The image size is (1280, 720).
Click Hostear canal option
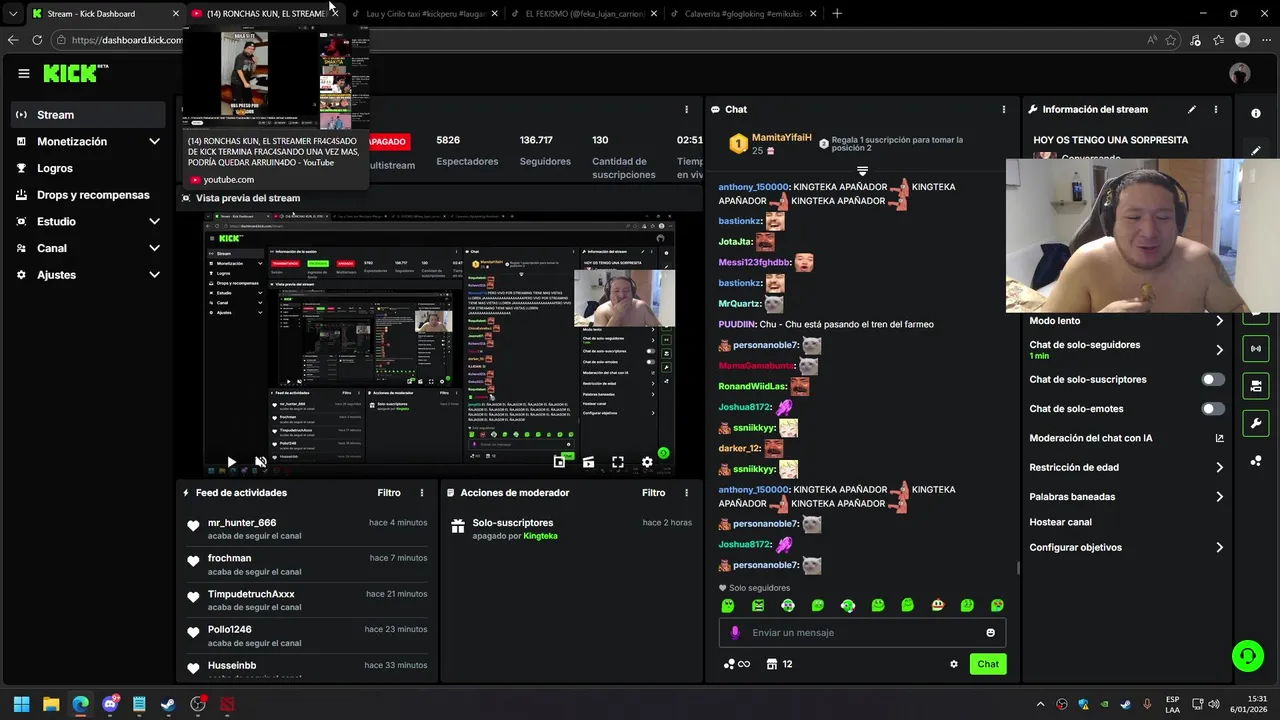coord(1060,522)
